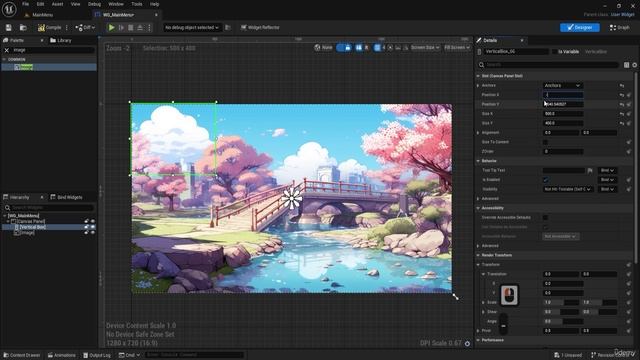The width and height of the screenshot is (640, 360).
Task: Toggle dashed outlines layout icon
Action: (x=359, y=48)
